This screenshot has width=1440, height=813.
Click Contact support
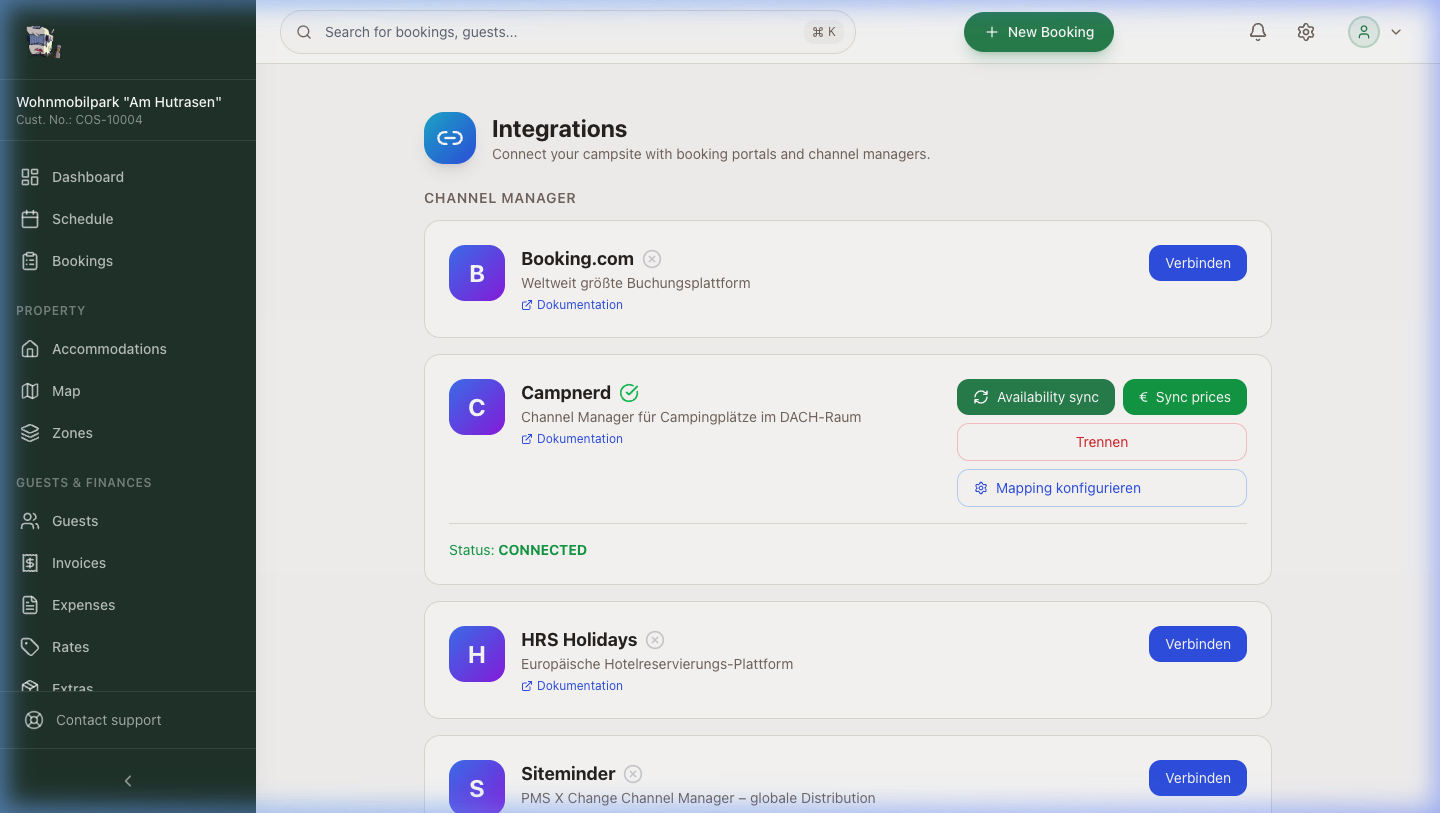pos(128,720)
